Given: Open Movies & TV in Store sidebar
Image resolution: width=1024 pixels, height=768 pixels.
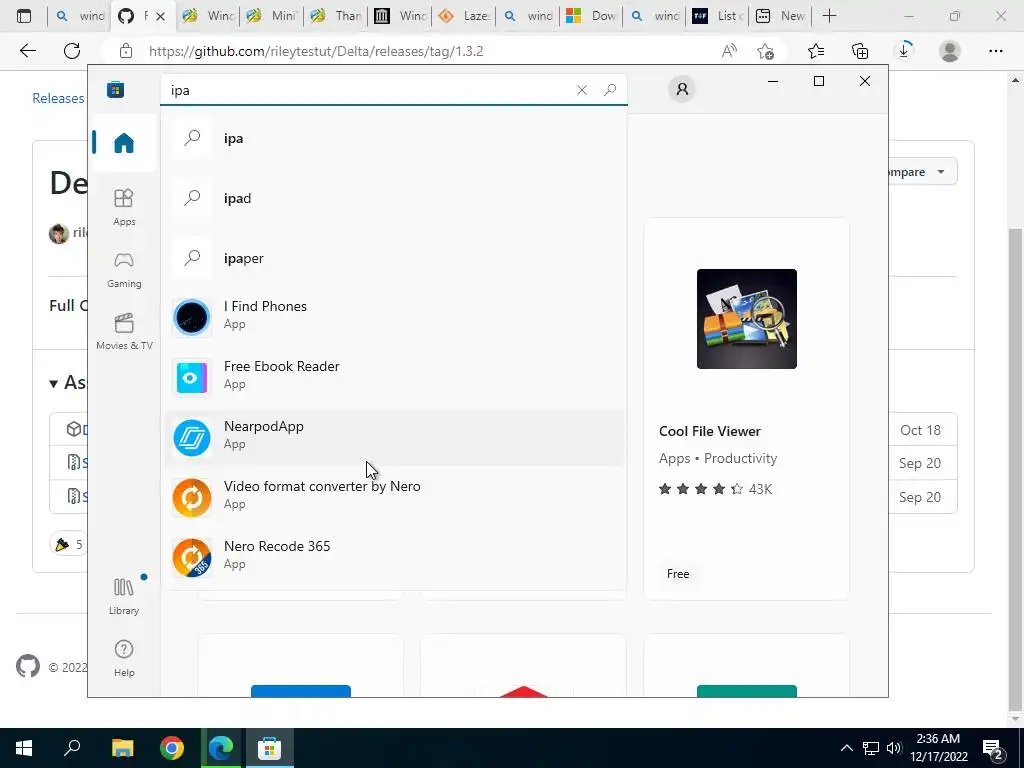Looking at the screenshot, I should click(123, 332).
